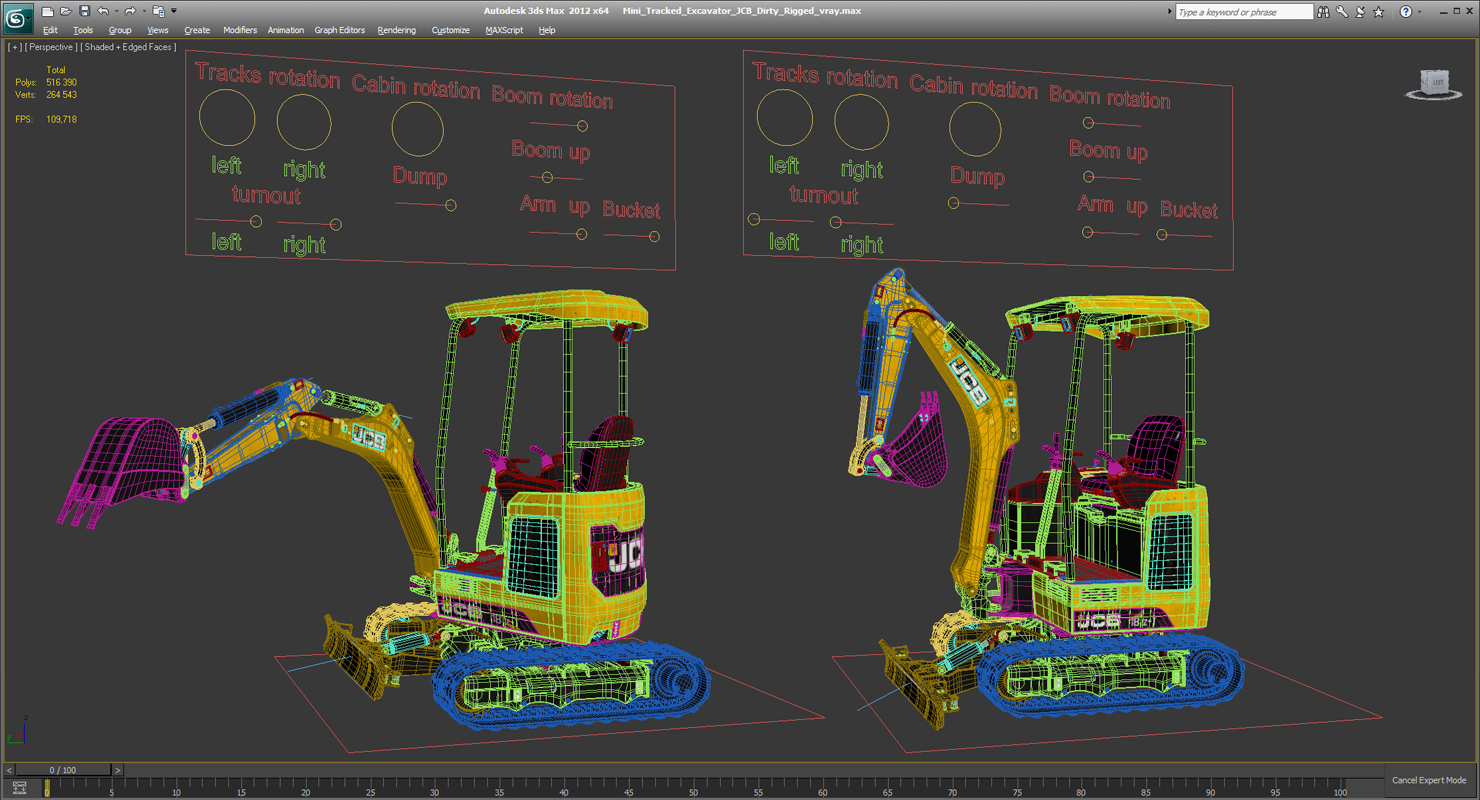Expand the InfoCenter search arrow

pyautogui.click(x=1169, y=12)
